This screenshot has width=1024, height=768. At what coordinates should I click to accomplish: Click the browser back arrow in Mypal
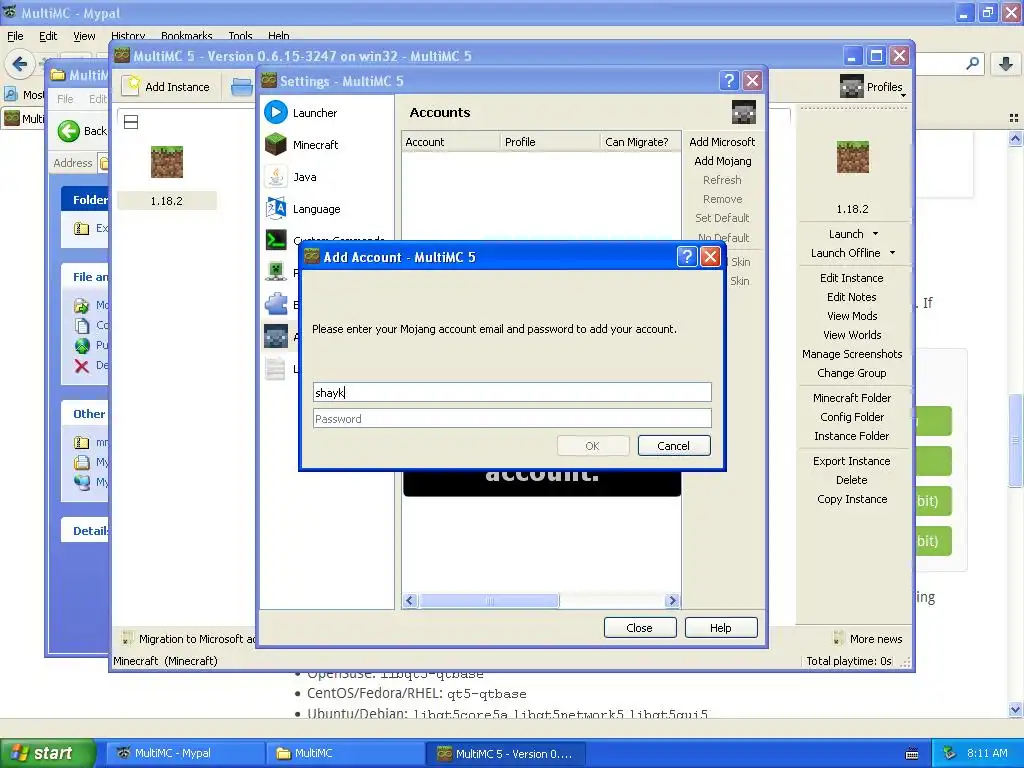point(20,64)
